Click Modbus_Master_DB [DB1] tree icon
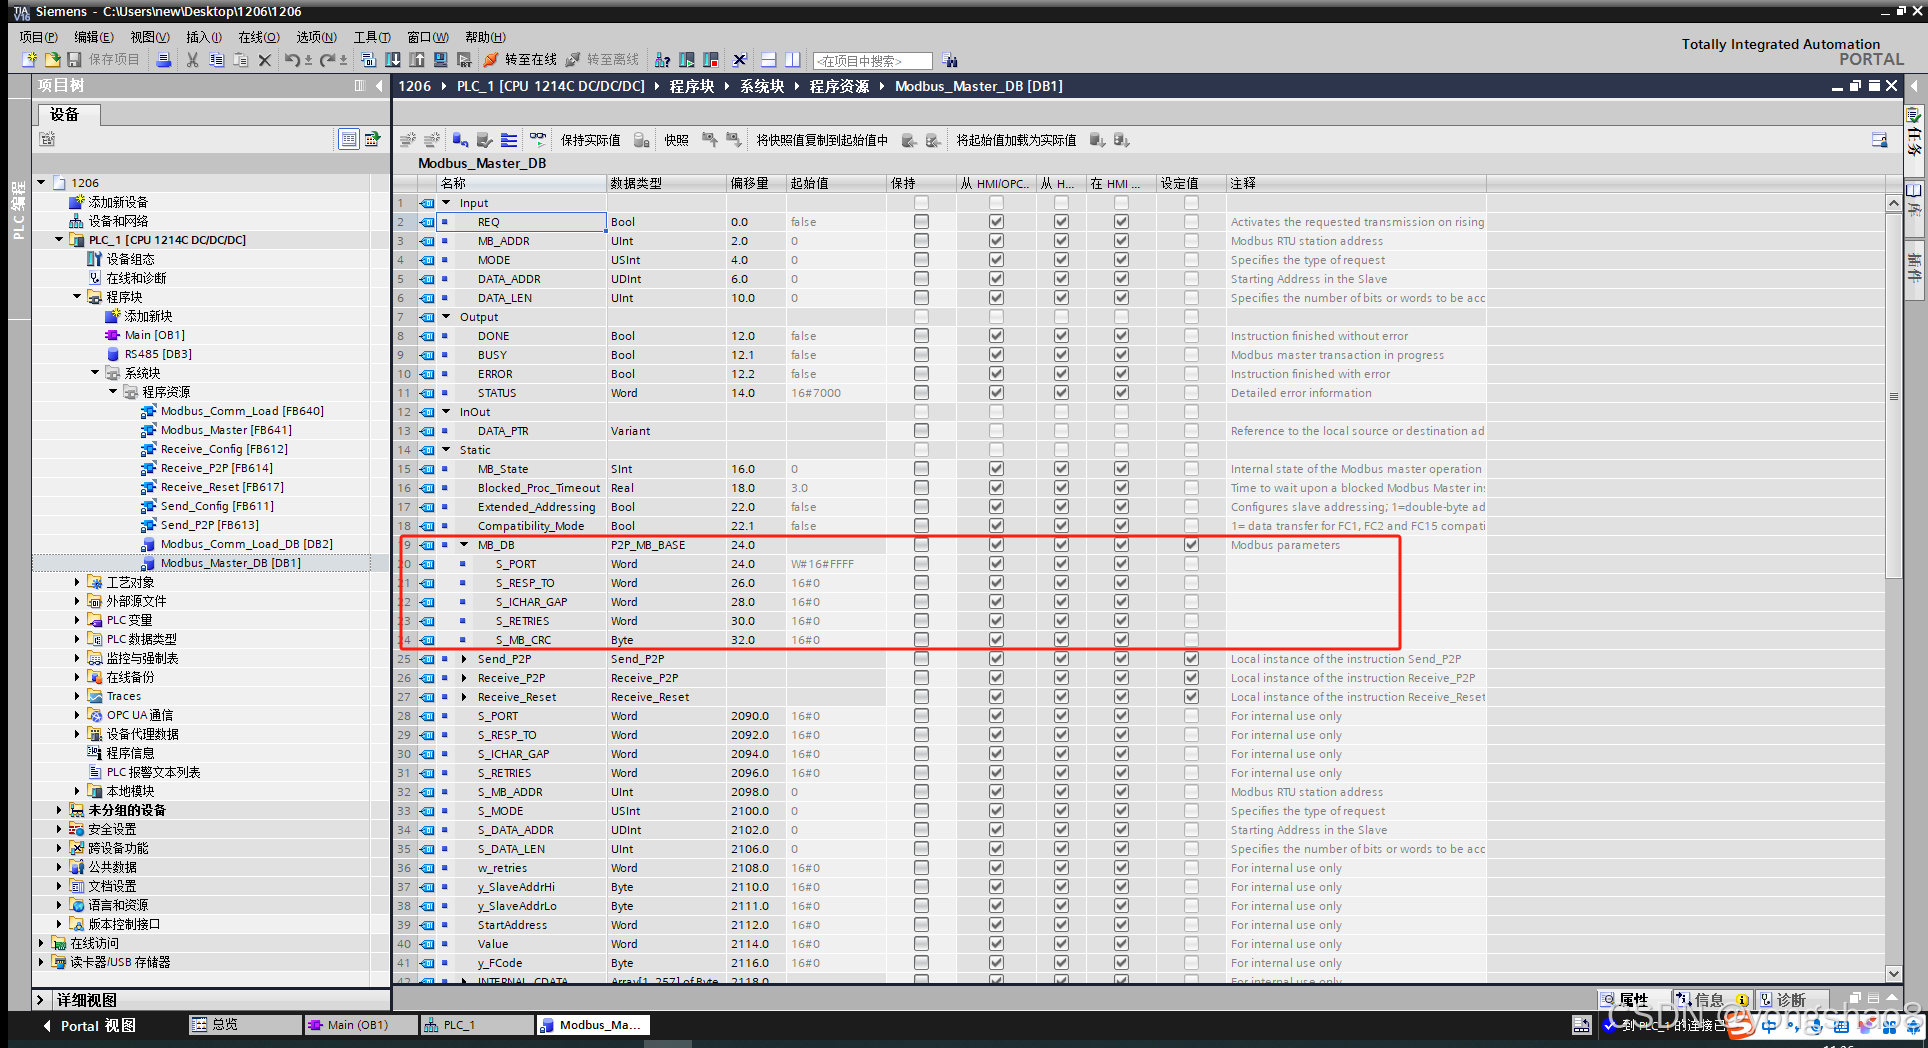Screen dimensions: 1928x1048 [149, 563]
